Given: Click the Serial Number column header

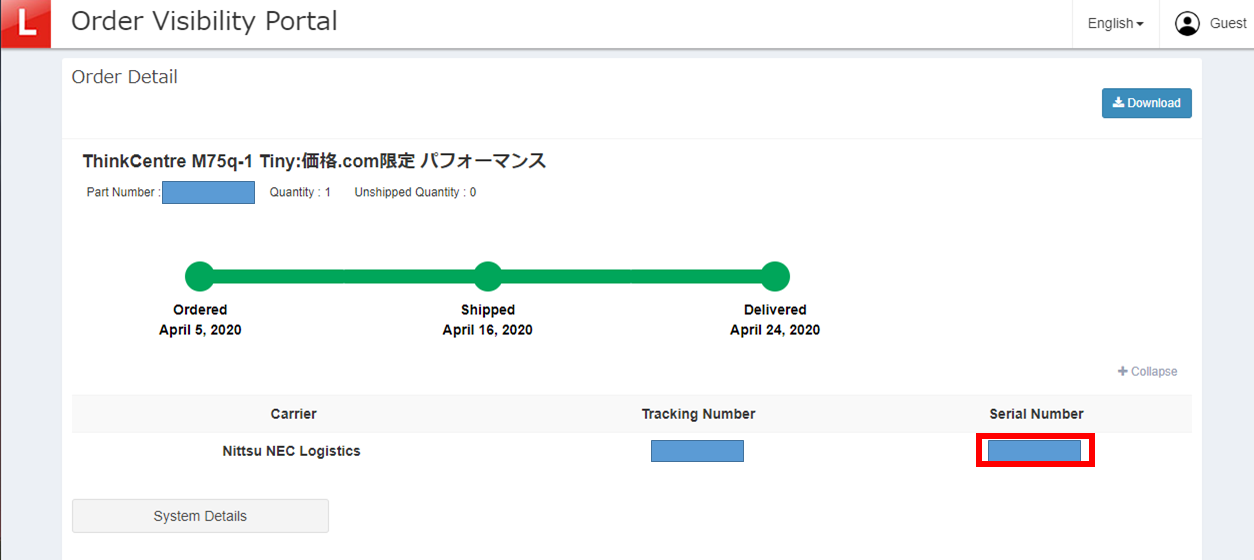Looking at the screenshot, I should pos(1036,414).
